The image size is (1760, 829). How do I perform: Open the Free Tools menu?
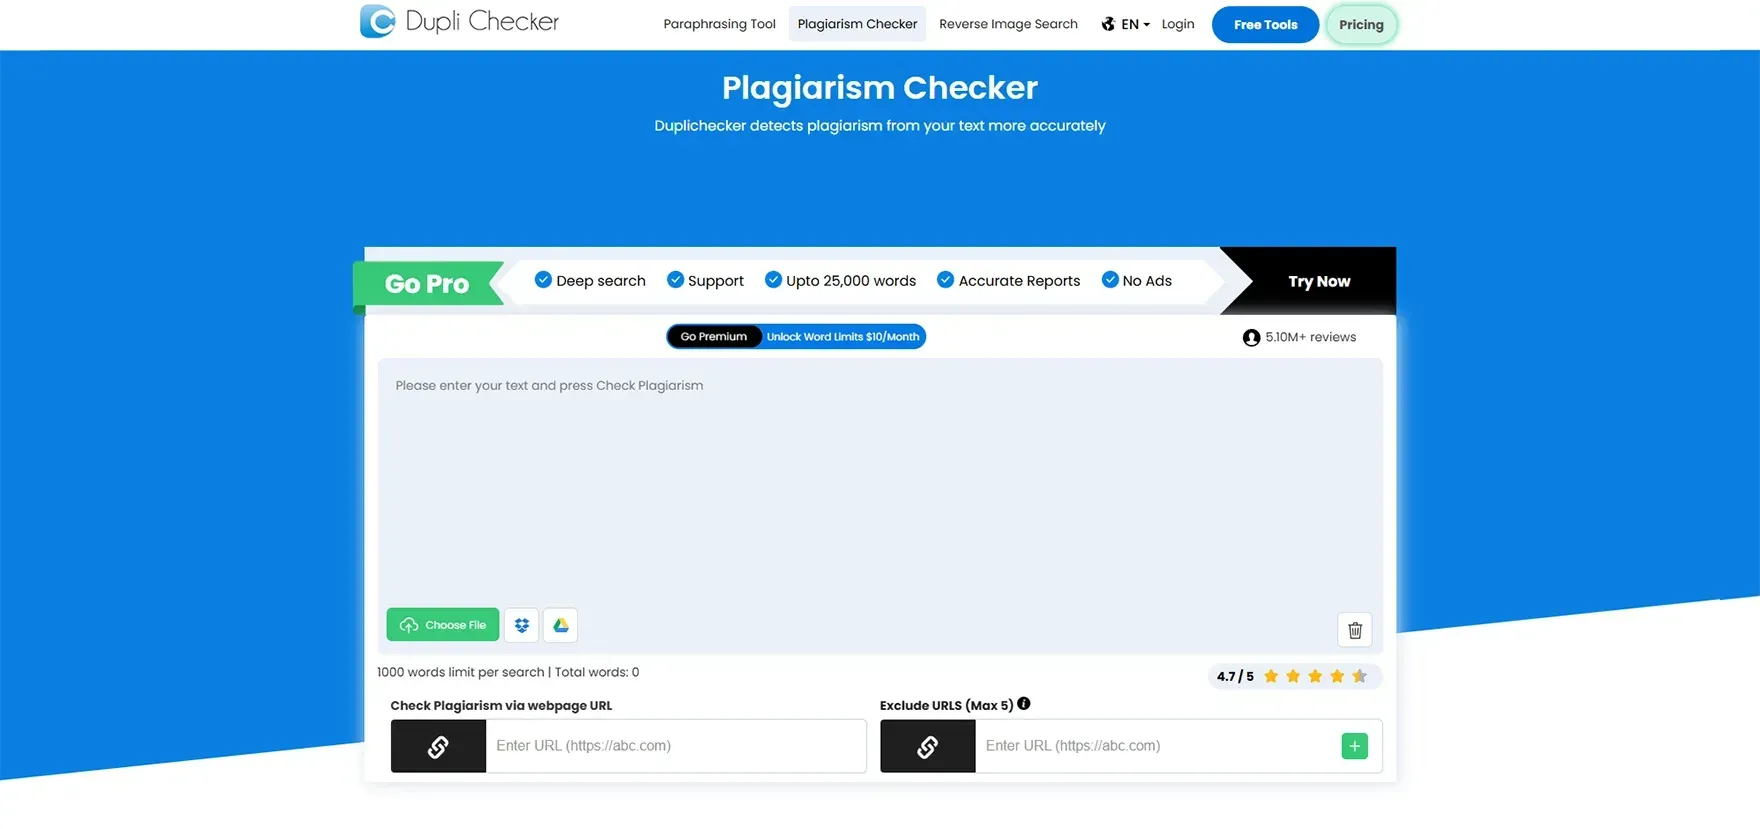(x=1265, y=25)
